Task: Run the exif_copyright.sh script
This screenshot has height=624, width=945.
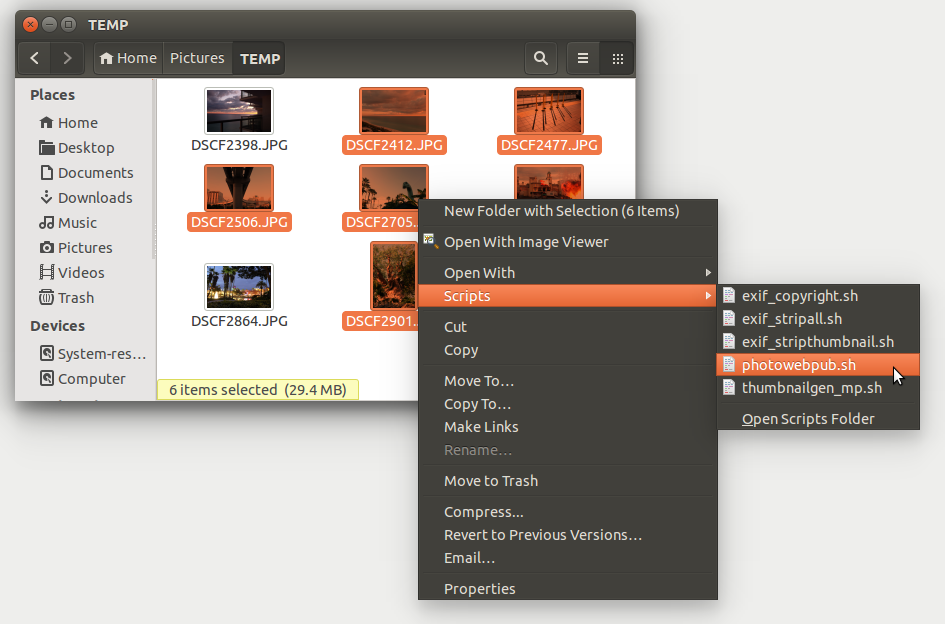Action: click(x=799, y=296)
